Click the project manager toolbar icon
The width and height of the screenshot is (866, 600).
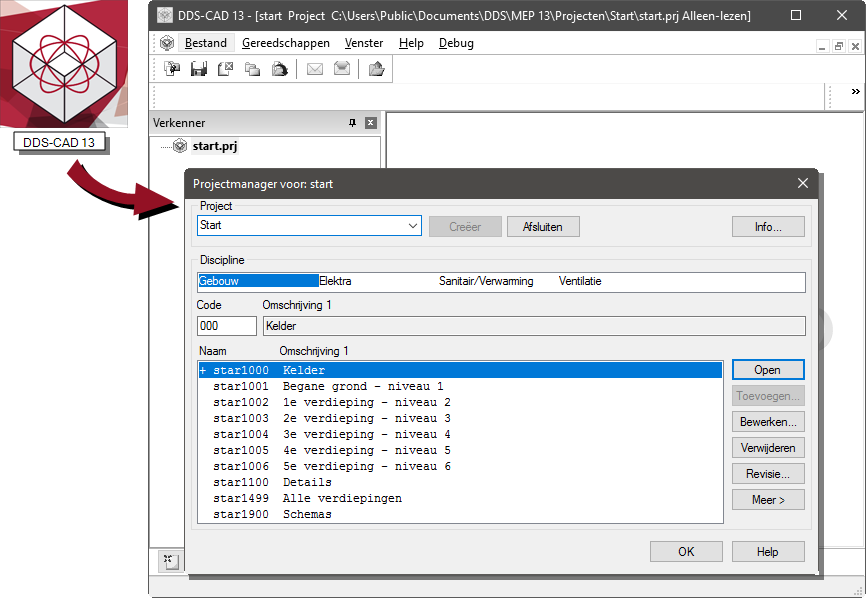(172, 69)
